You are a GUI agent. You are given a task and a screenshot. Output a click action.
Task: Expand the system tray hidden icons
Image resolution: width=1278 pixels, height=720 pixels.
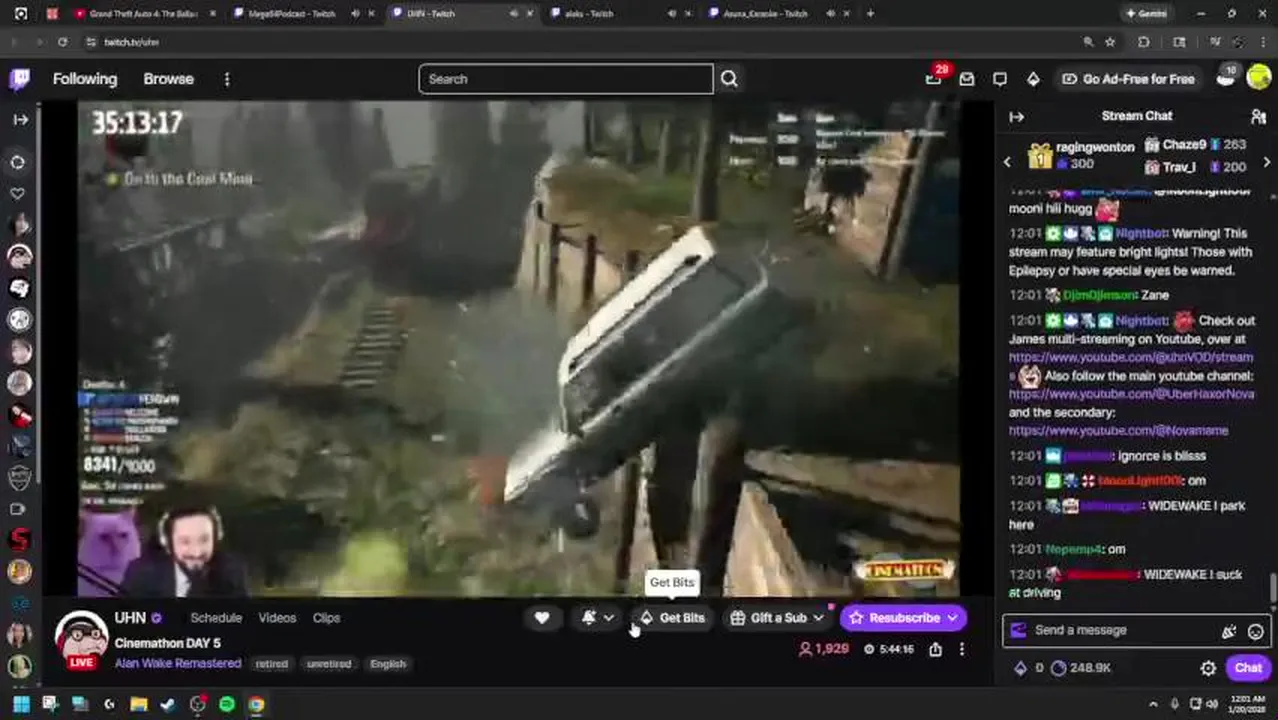click(x=1153, y=704)
